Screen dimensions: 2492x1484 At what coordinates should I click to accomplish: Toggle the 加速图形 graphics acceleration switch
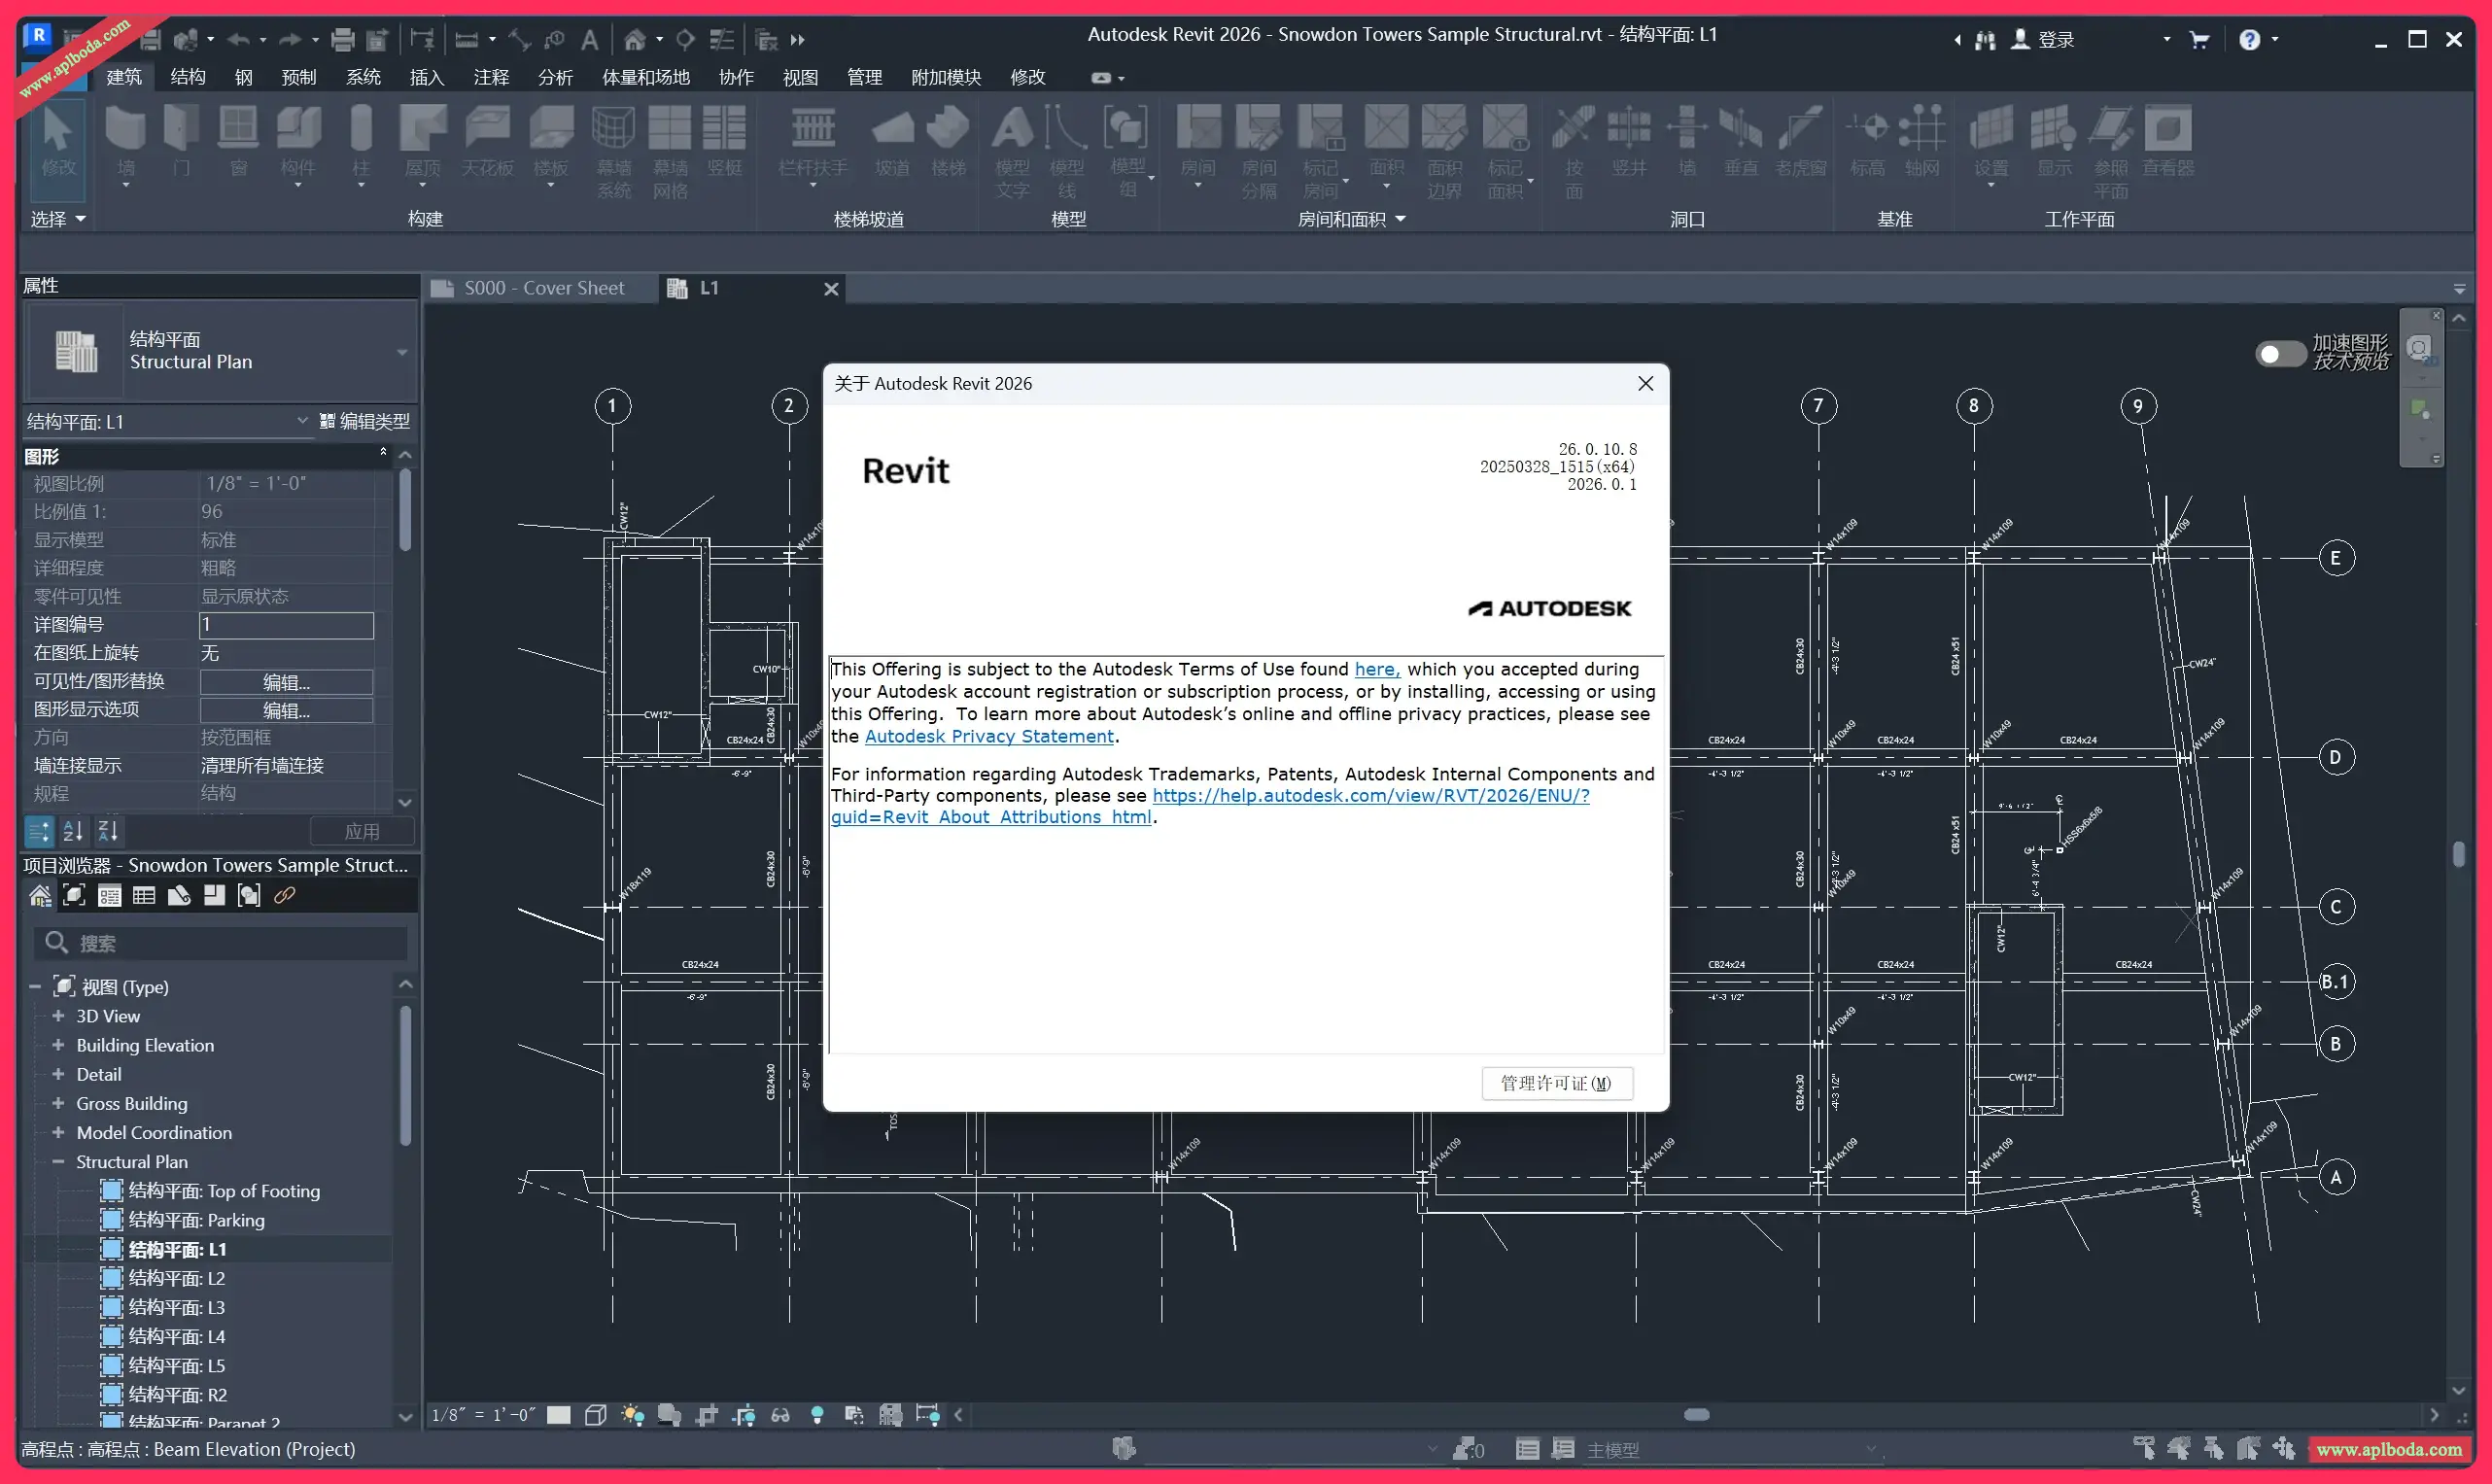(2280, 354)
